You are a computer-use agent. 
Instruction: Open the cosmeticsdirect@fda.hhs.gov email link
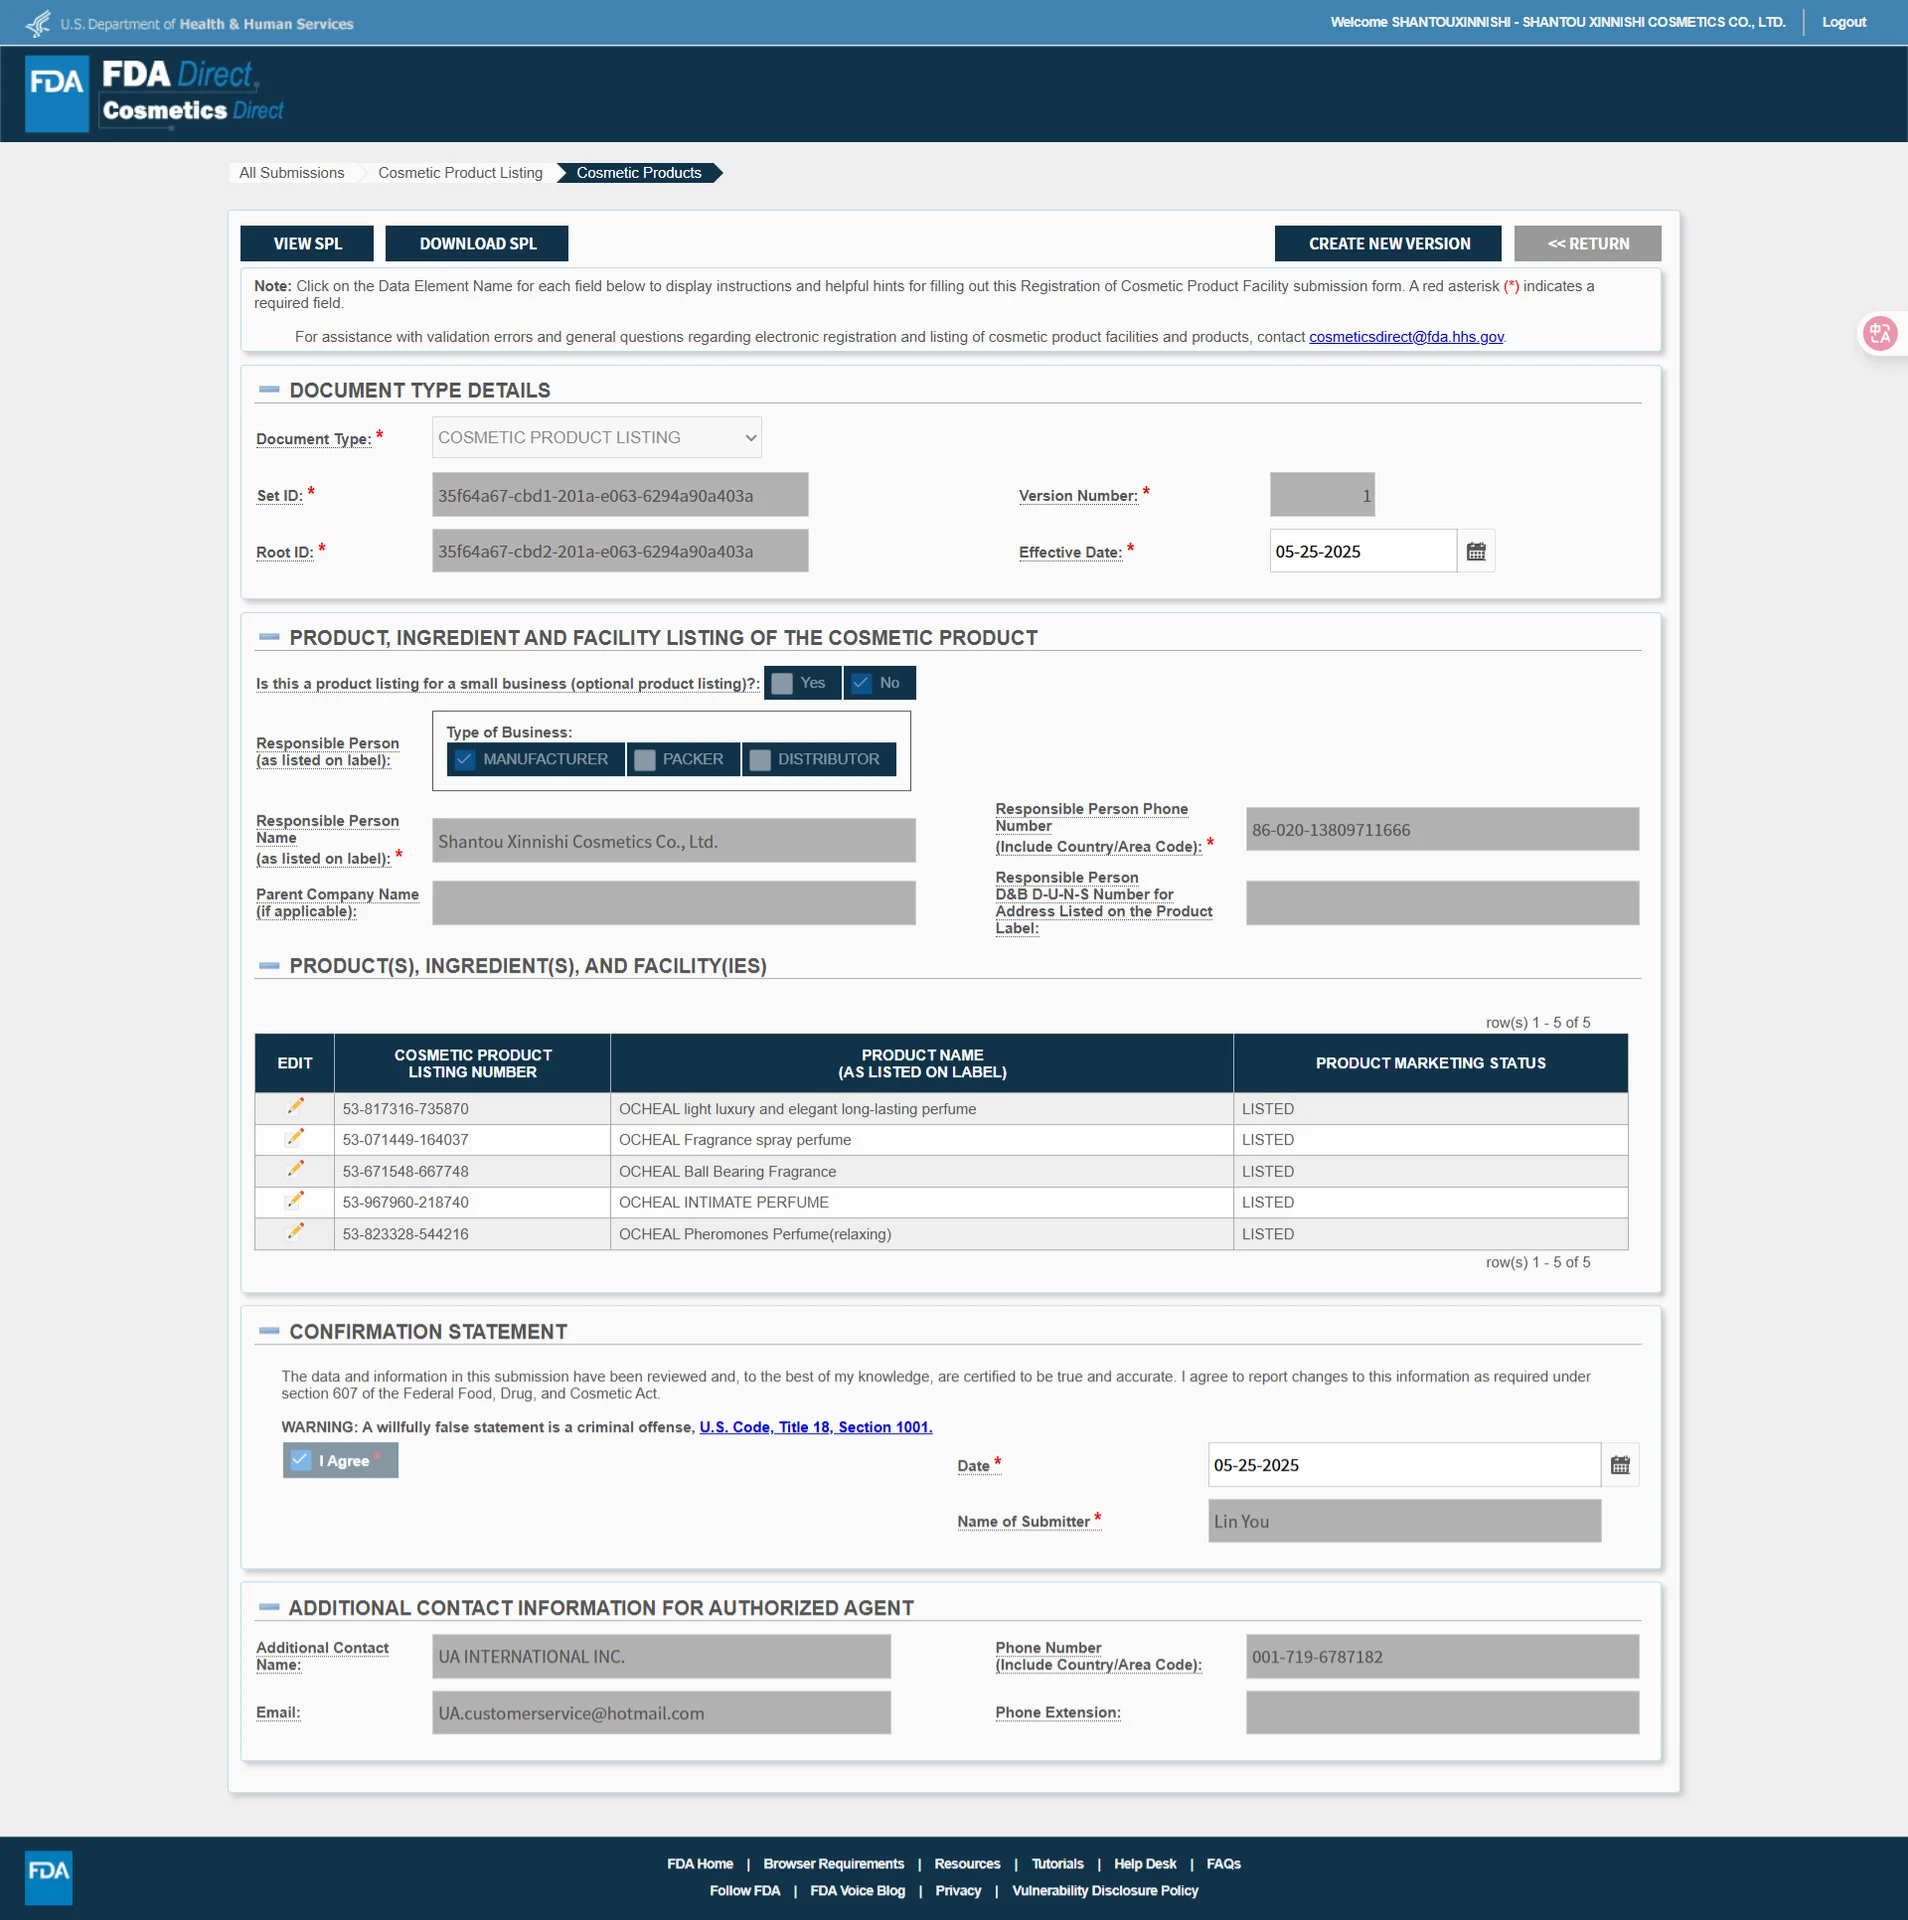pos(1406,337)
